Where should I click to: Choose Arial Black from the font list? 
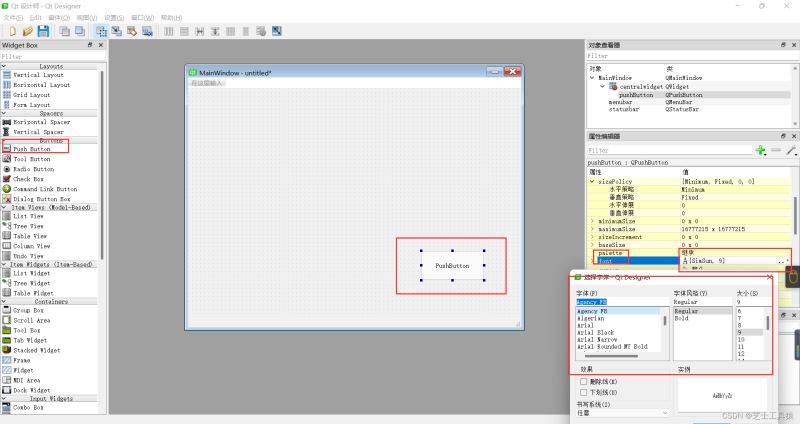coord(595,333)
